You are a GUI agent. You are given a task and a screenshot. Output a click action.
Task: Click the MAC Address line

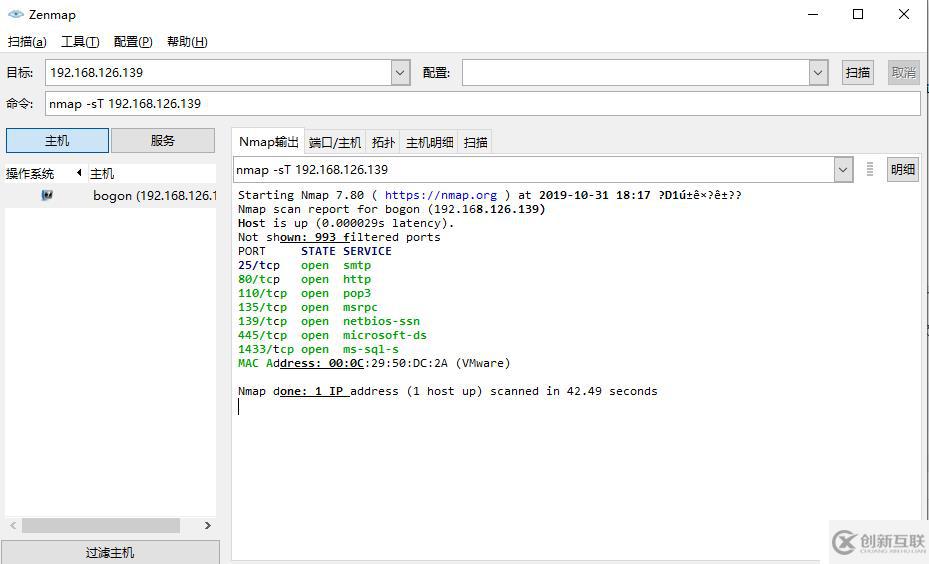374,363
